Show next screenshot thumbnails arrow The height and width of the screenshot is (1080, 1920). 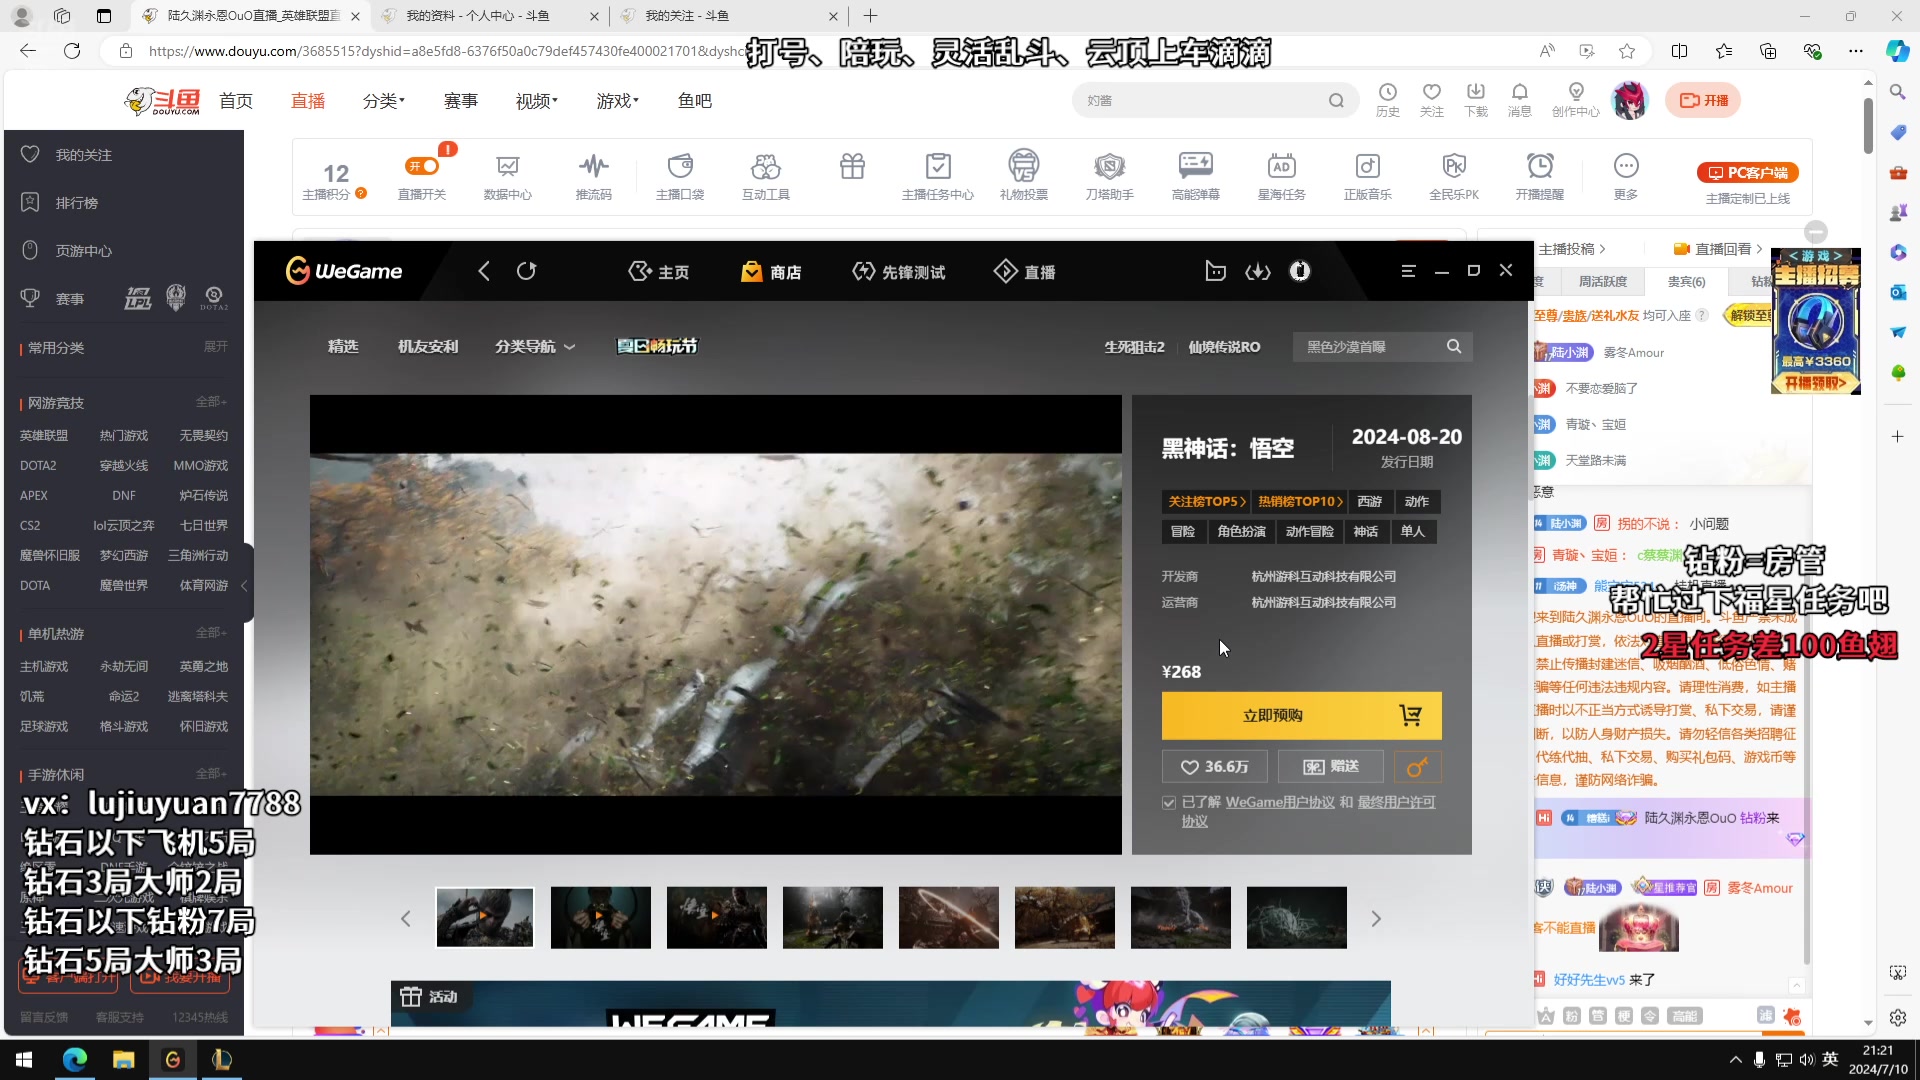point(1376,919)
